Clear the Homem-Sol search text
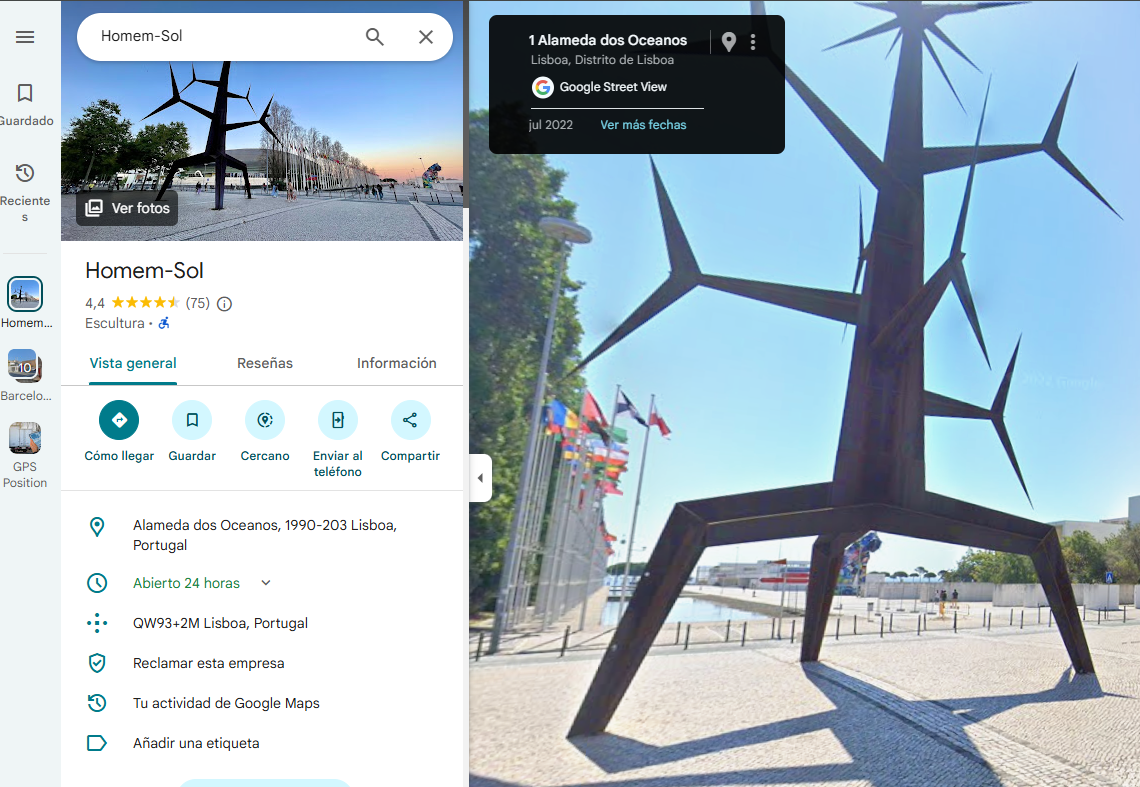 pyautogui.click(x=426, y=36)
